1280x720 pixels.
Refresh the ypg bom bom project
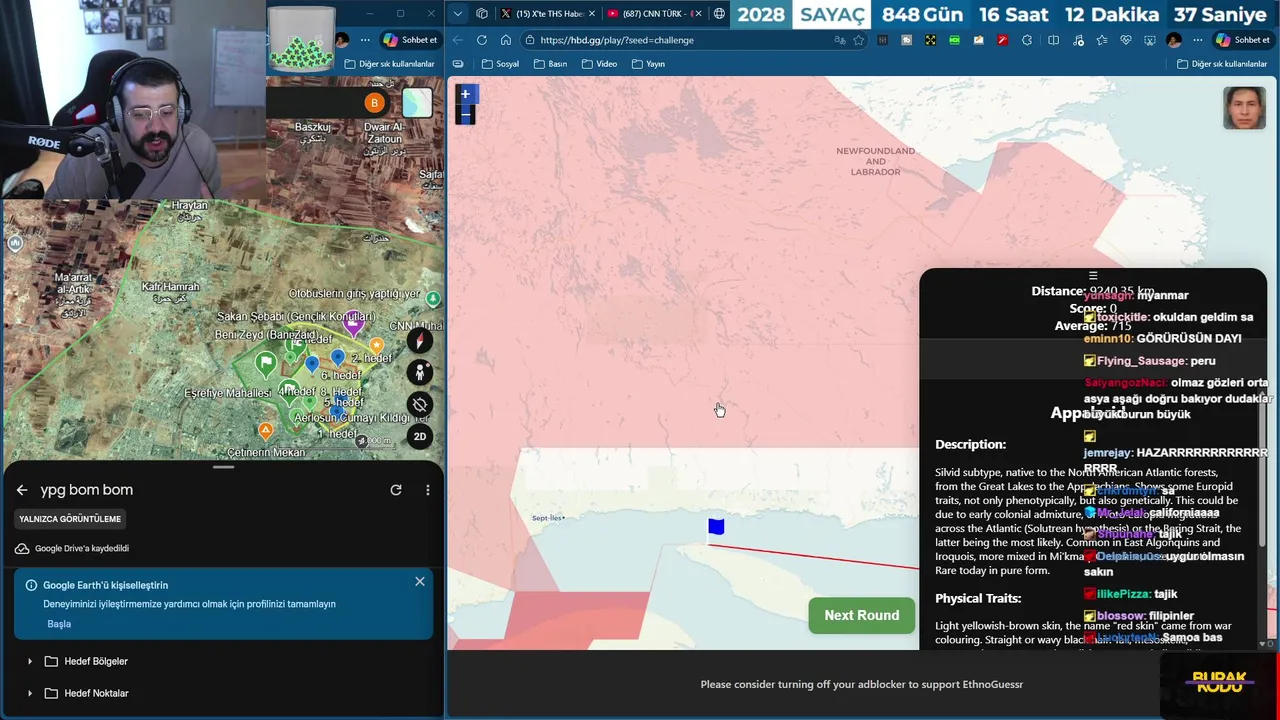pyautogui.click(x=396, y=490)
